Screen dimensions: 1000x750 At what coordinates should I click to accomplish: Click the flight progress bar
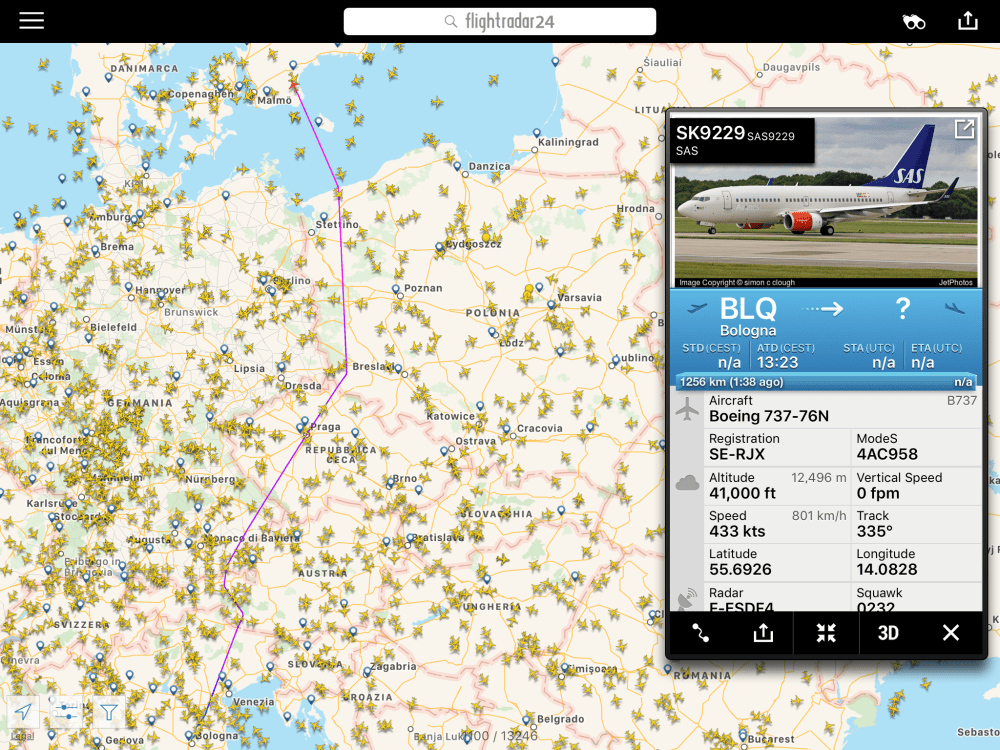point(825,382)
